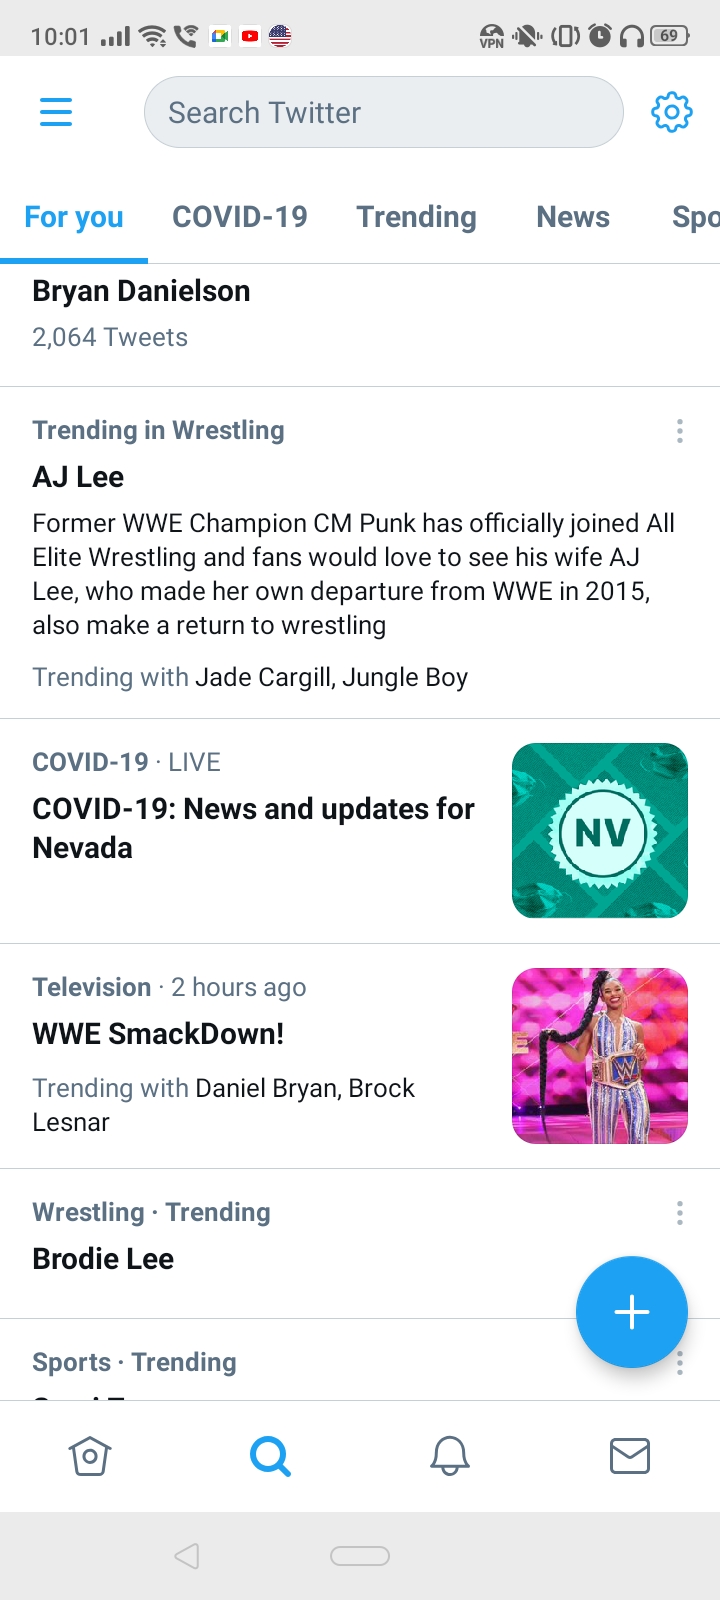Open Notifications via the bell icon
The image size is (720, 1600).
click(450, 1456)
